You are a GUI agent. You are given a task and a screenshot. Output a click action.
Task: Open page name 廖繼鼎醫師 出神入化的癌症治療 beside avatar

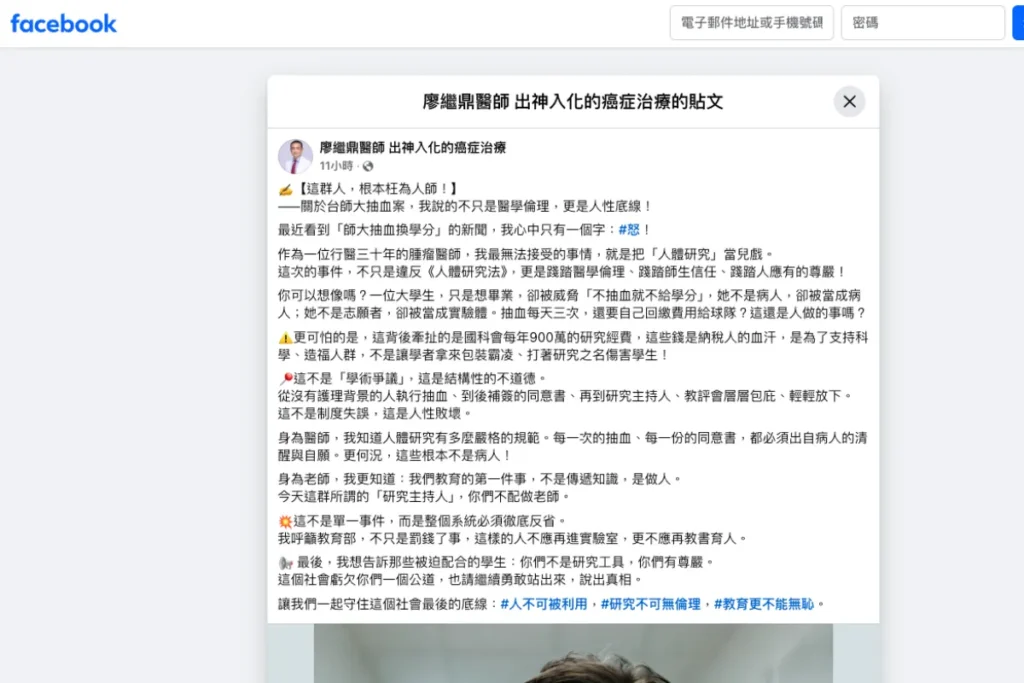pos(413,148)
